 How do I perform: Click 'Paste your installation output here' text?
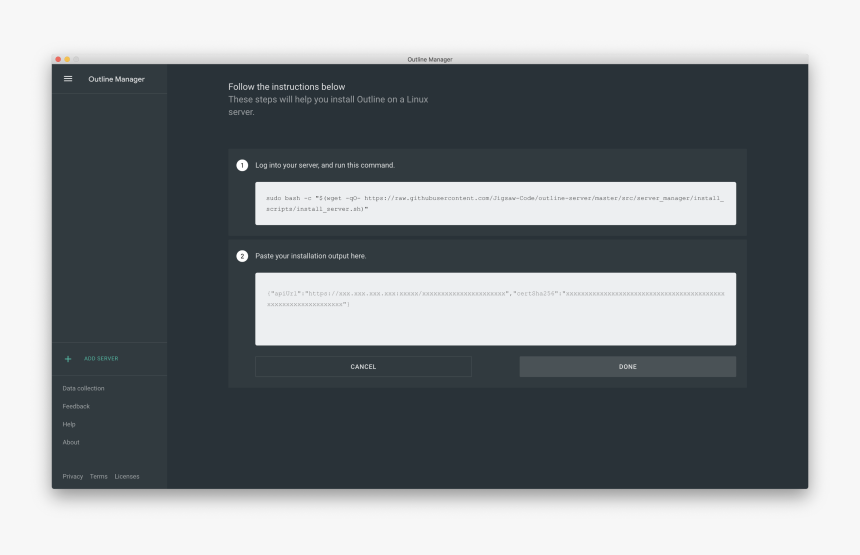[x=310, y=256]
